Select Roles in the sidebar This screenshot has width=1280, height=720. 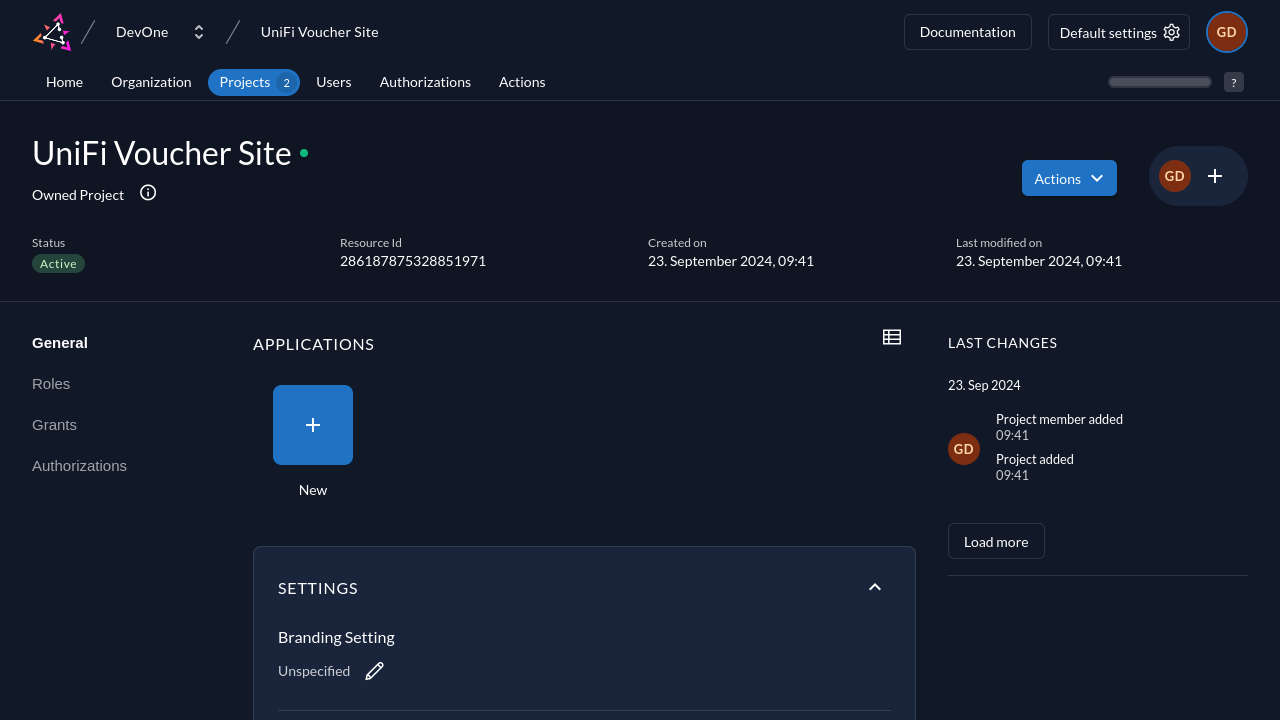50,383
